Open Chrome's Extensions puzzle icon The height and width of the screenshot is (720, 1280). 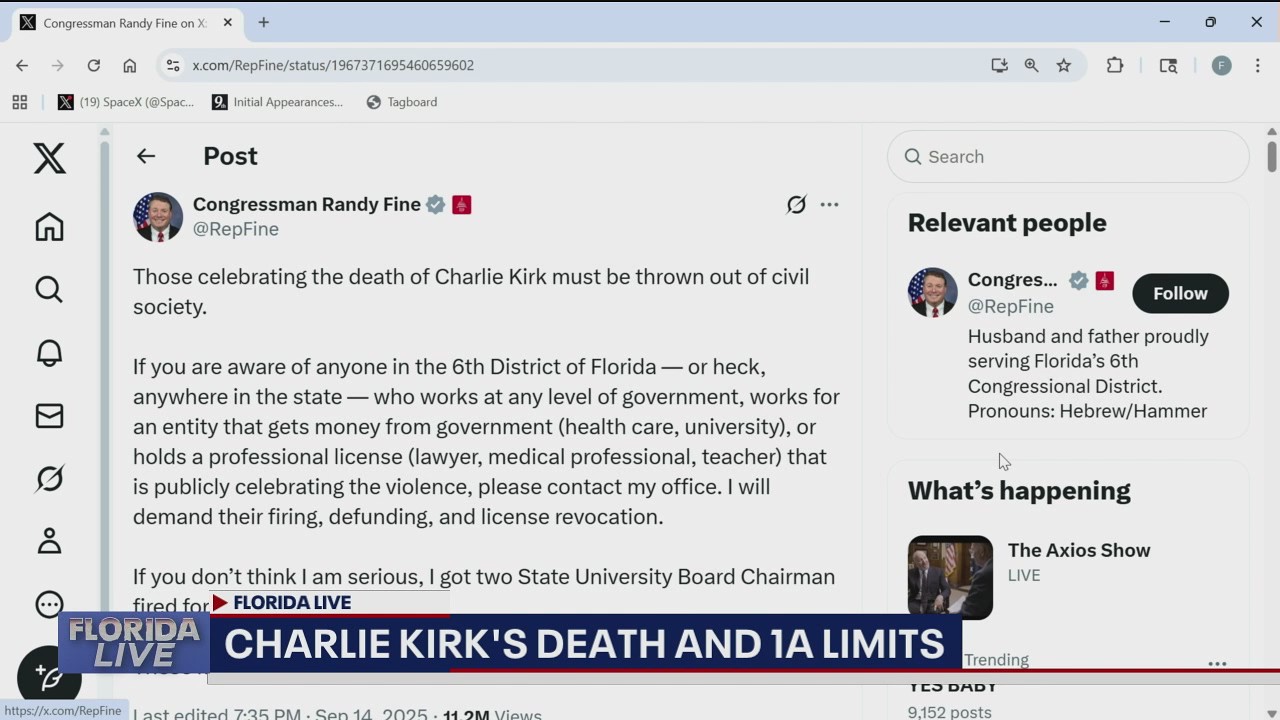click(x=1115, y=65)
